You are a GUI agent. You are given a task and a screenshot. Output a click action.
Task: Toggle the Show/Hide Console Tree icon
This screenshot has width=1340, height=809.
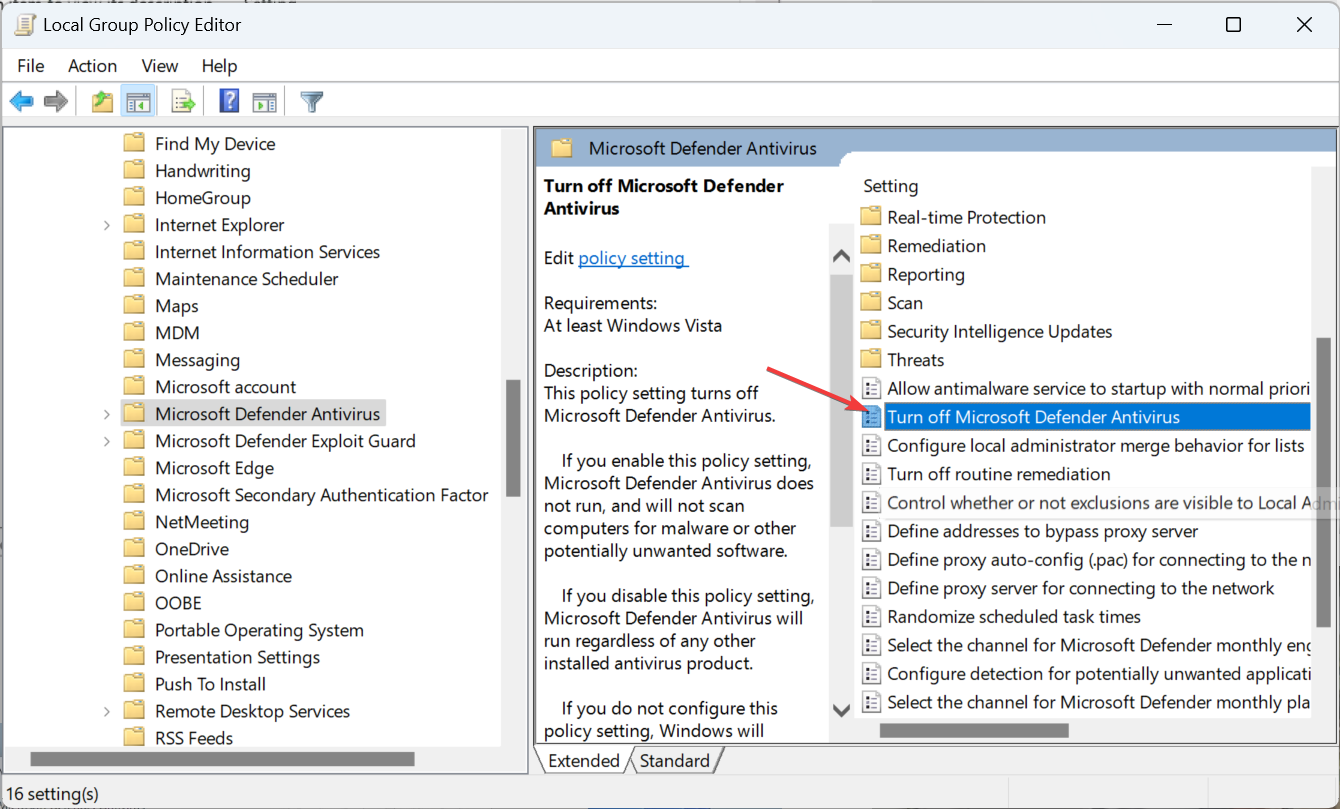point(137,101)
